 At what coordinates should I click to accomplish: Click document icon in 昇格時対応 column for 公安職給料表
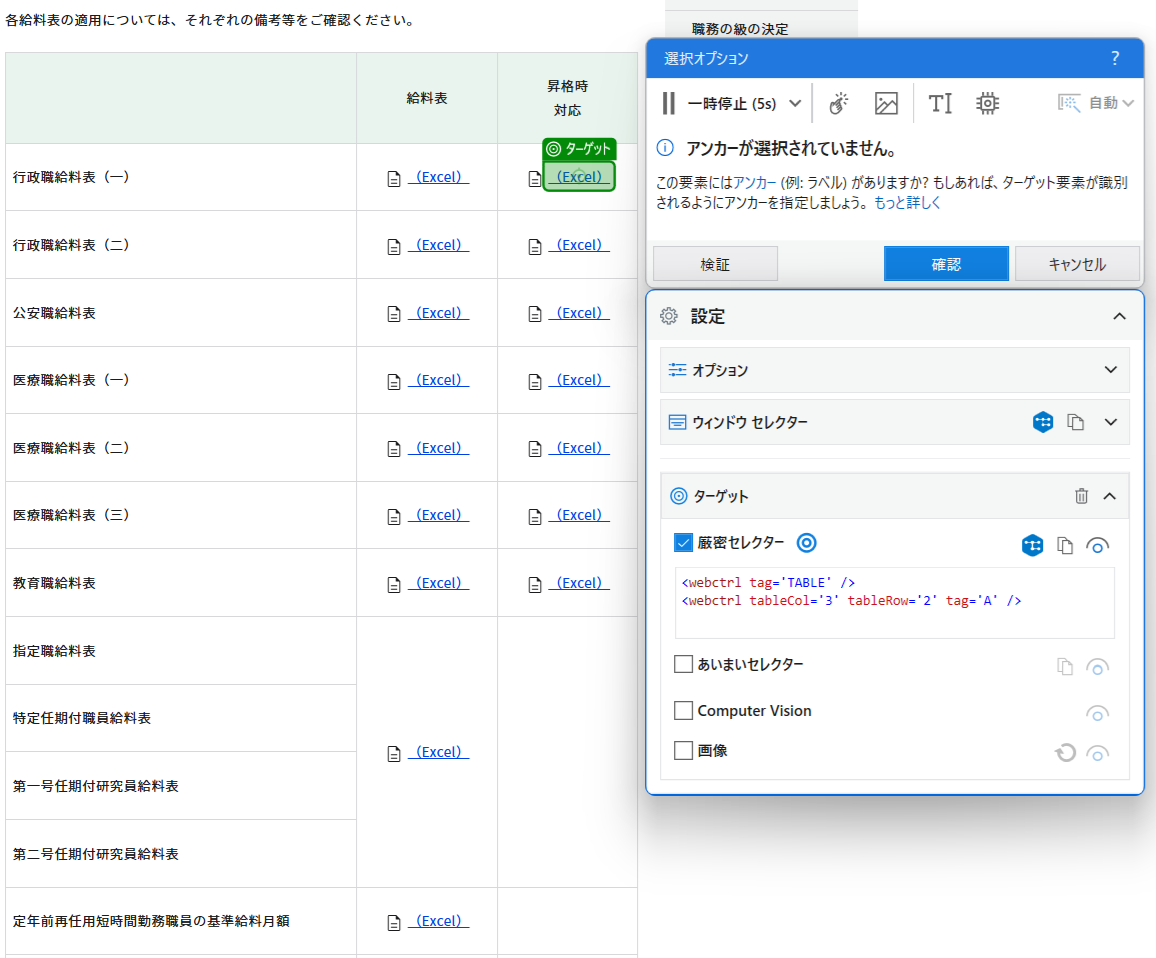click(x=535, y=315)
